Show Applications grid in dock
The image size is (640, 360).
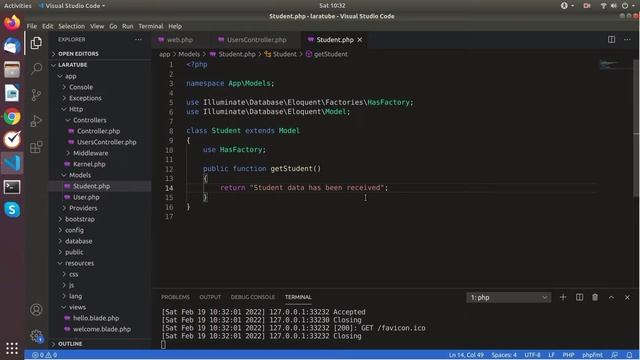12,348
